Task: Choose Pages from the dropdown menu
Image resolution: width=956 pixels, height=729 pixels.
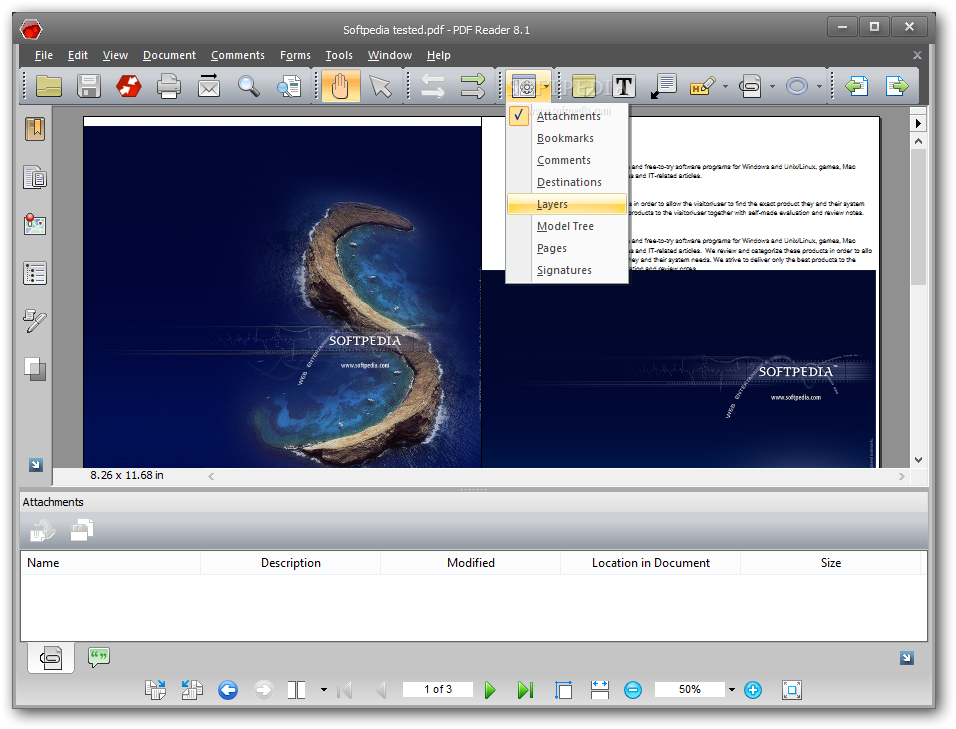Action: point(567,248)
